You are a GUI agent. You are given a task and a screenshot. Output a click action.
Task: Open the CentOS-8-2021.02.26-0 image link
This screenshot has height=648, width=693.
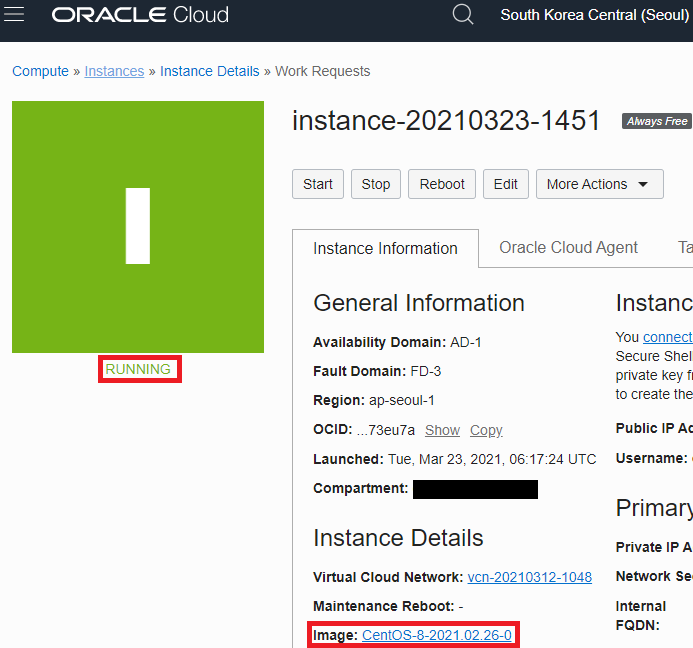coord(437,635)
